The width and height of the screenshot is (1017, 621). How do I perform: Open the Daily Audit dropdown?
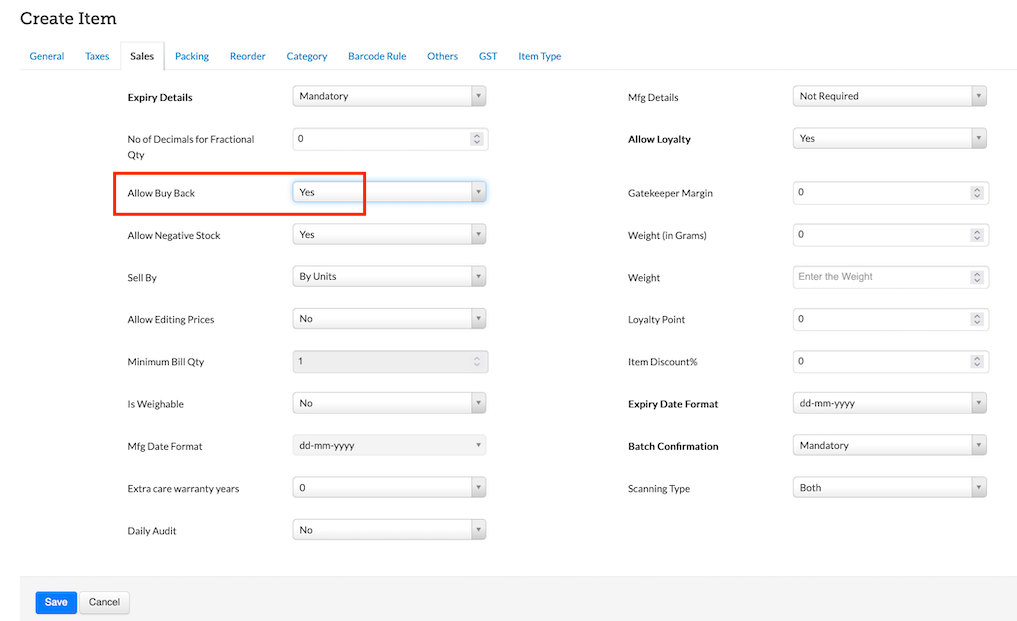point(389,530)
